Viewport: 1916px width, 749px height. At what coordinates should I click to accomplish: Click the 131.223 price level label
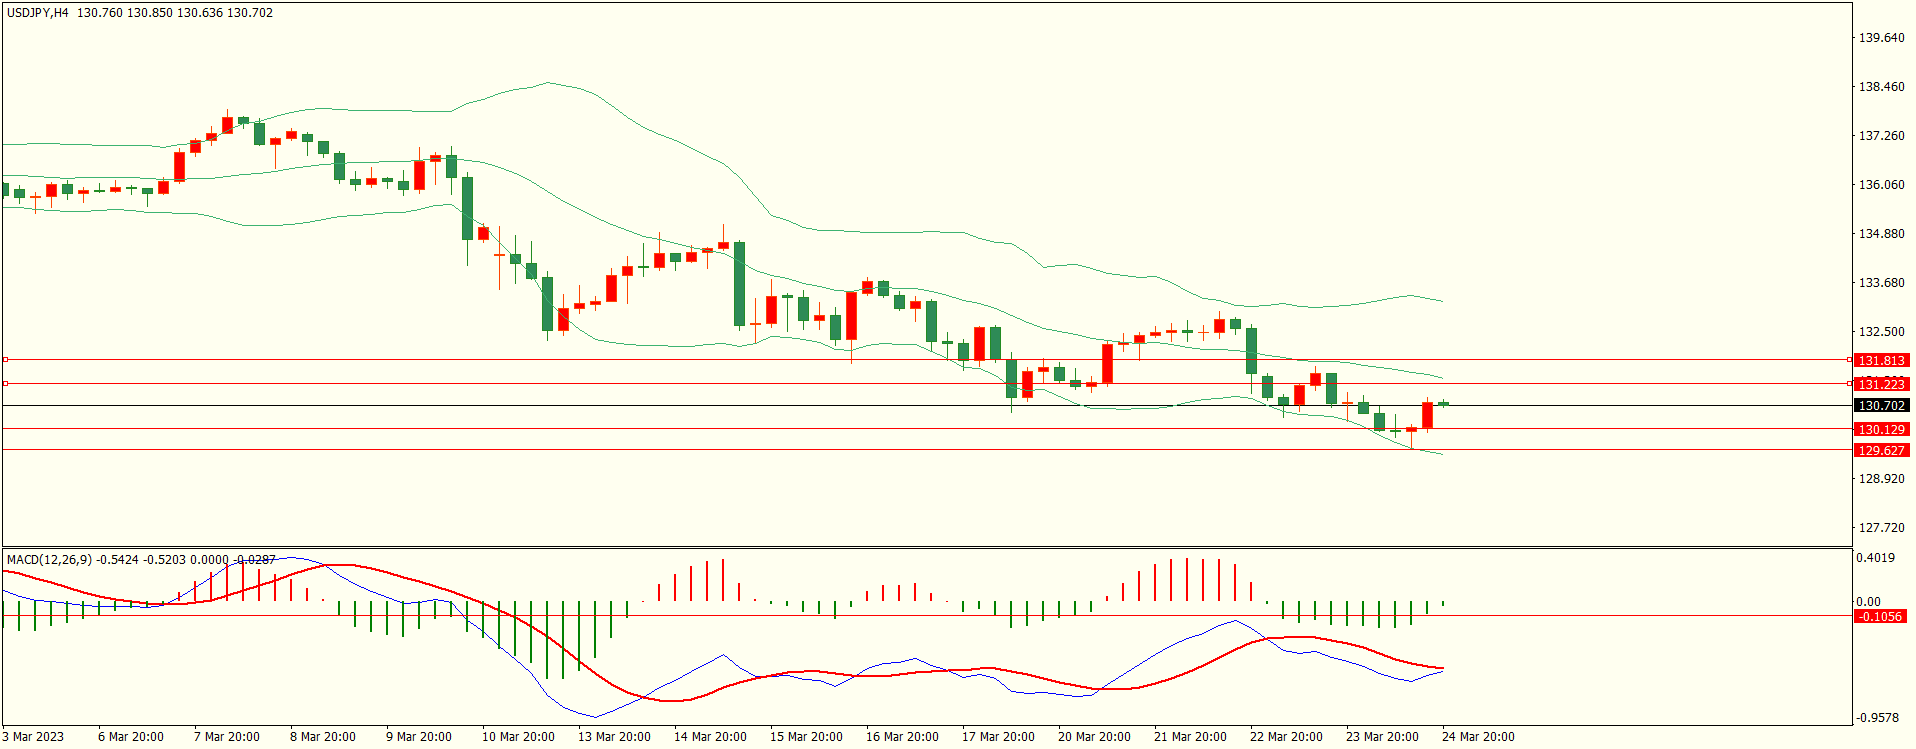1881,384
